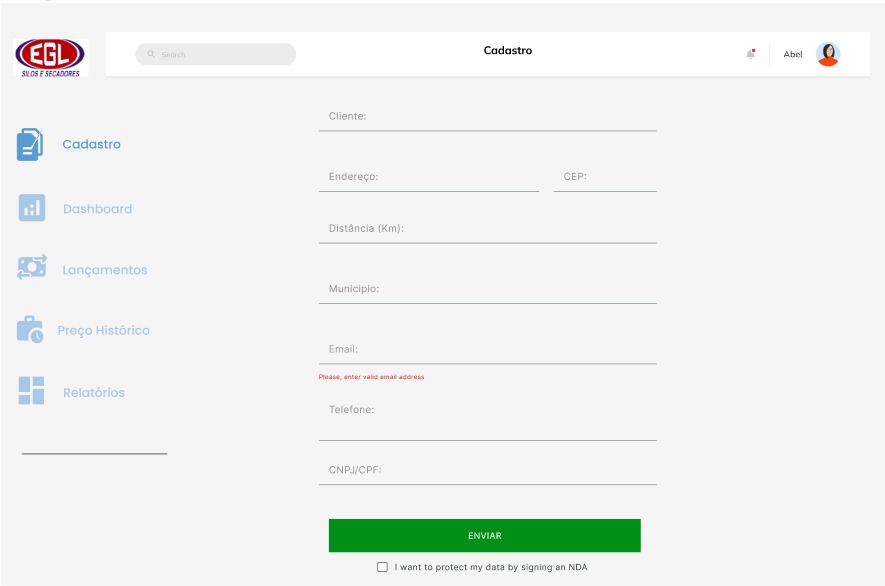Click into the Email field
The width and height of the screenshot is (885, 586).
pyautogui.click(x=487, y=350)
